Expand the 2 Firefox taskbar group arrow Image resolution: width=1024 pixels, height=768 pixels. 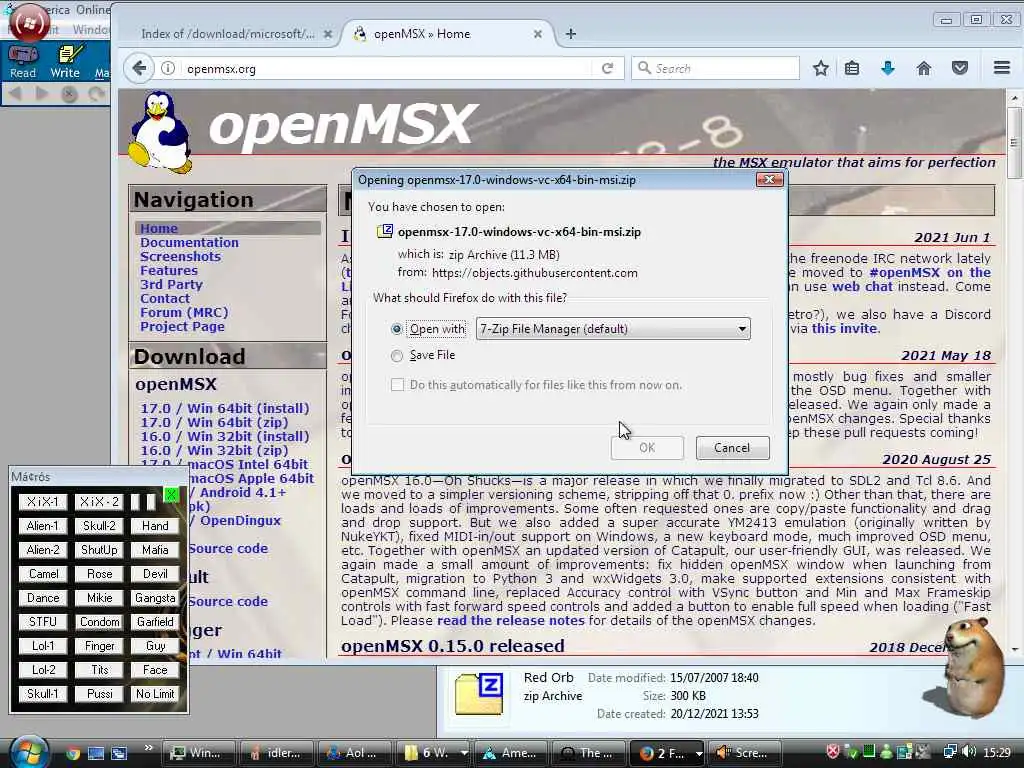698,753
